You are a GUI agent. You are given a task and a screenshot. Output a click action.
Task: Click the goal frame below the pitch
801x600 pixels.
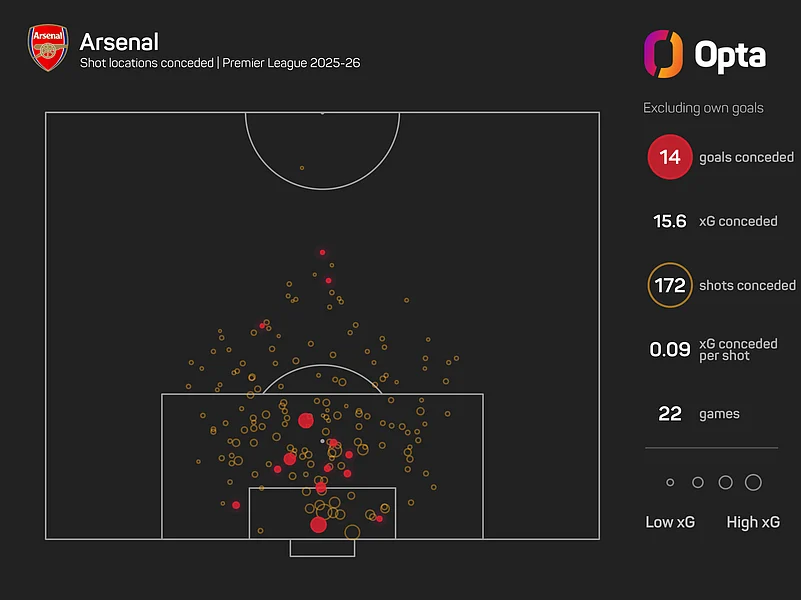[322, 548]
